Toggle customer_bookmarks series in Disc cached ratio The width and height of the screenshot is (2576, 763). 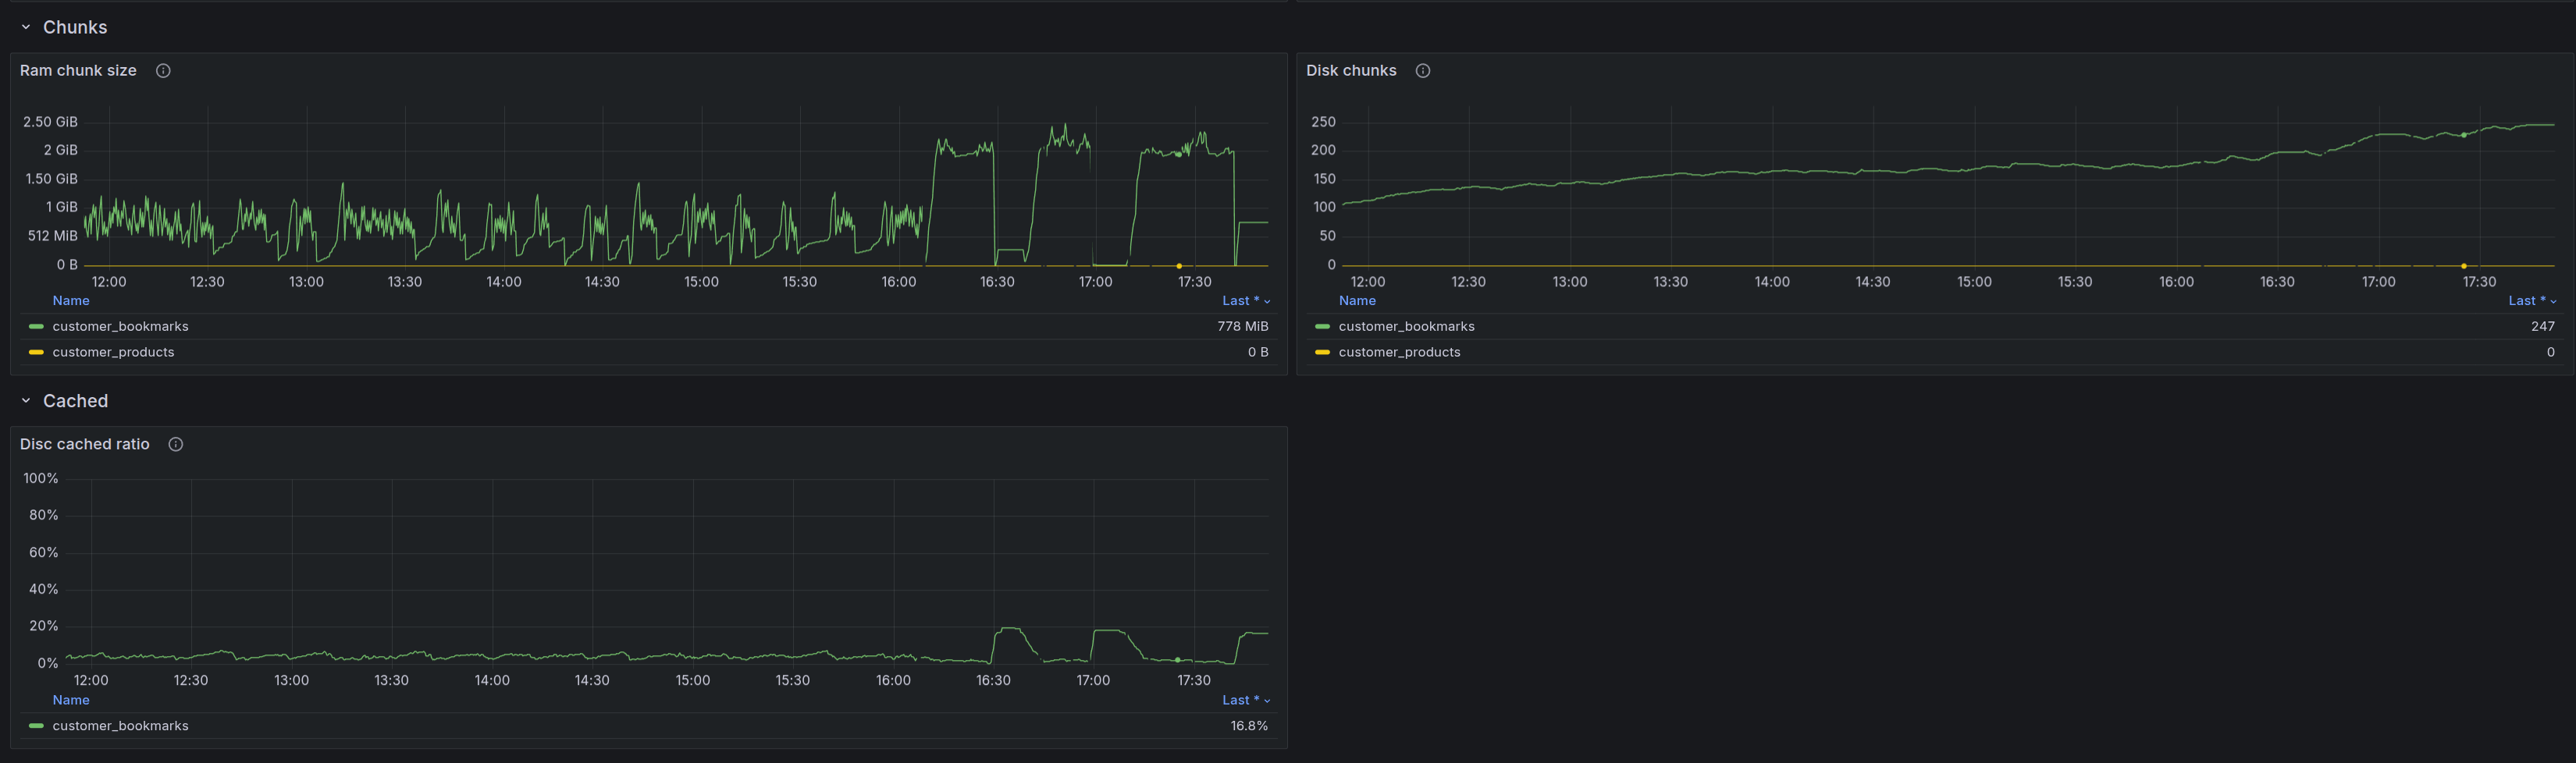(120, 726)
